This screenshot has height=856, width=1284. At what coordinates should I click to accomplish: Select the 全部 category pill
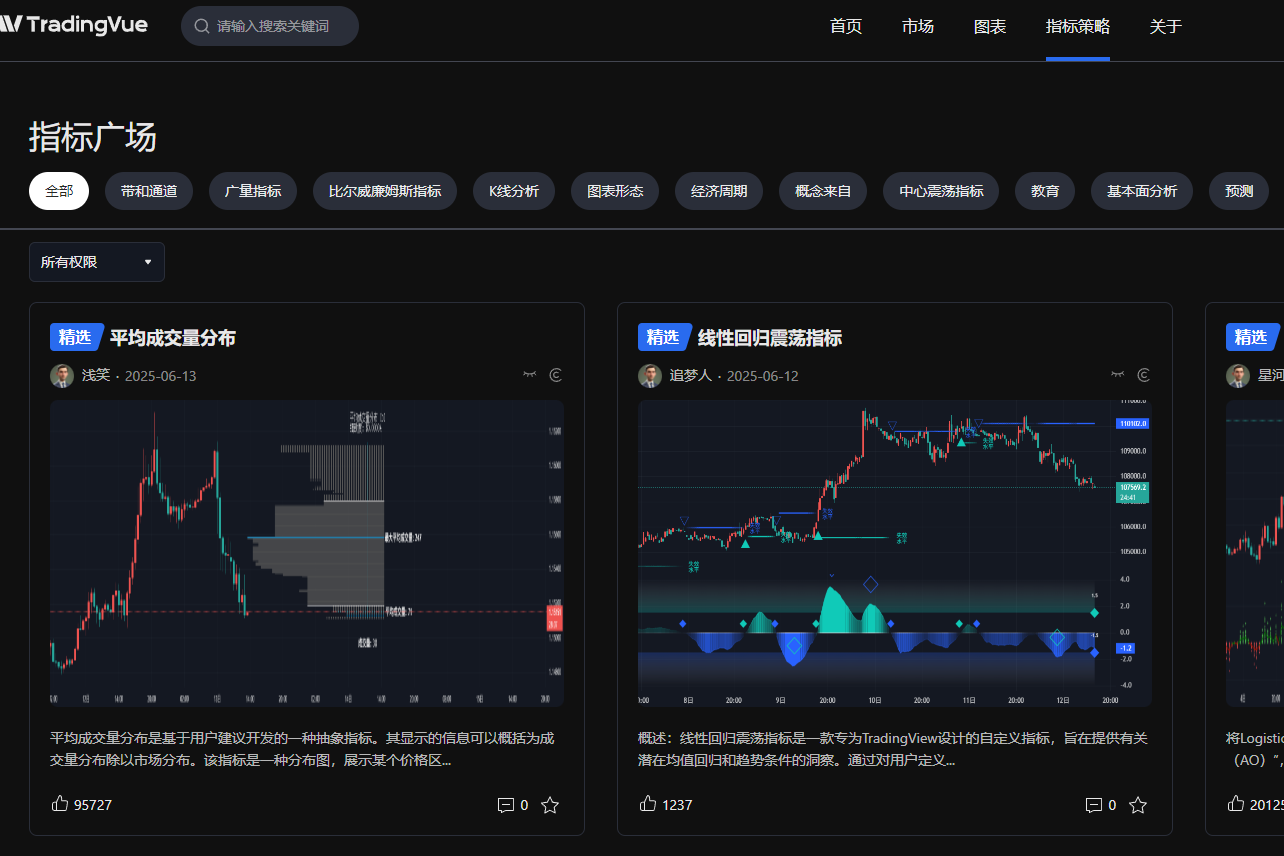point(59,191)
